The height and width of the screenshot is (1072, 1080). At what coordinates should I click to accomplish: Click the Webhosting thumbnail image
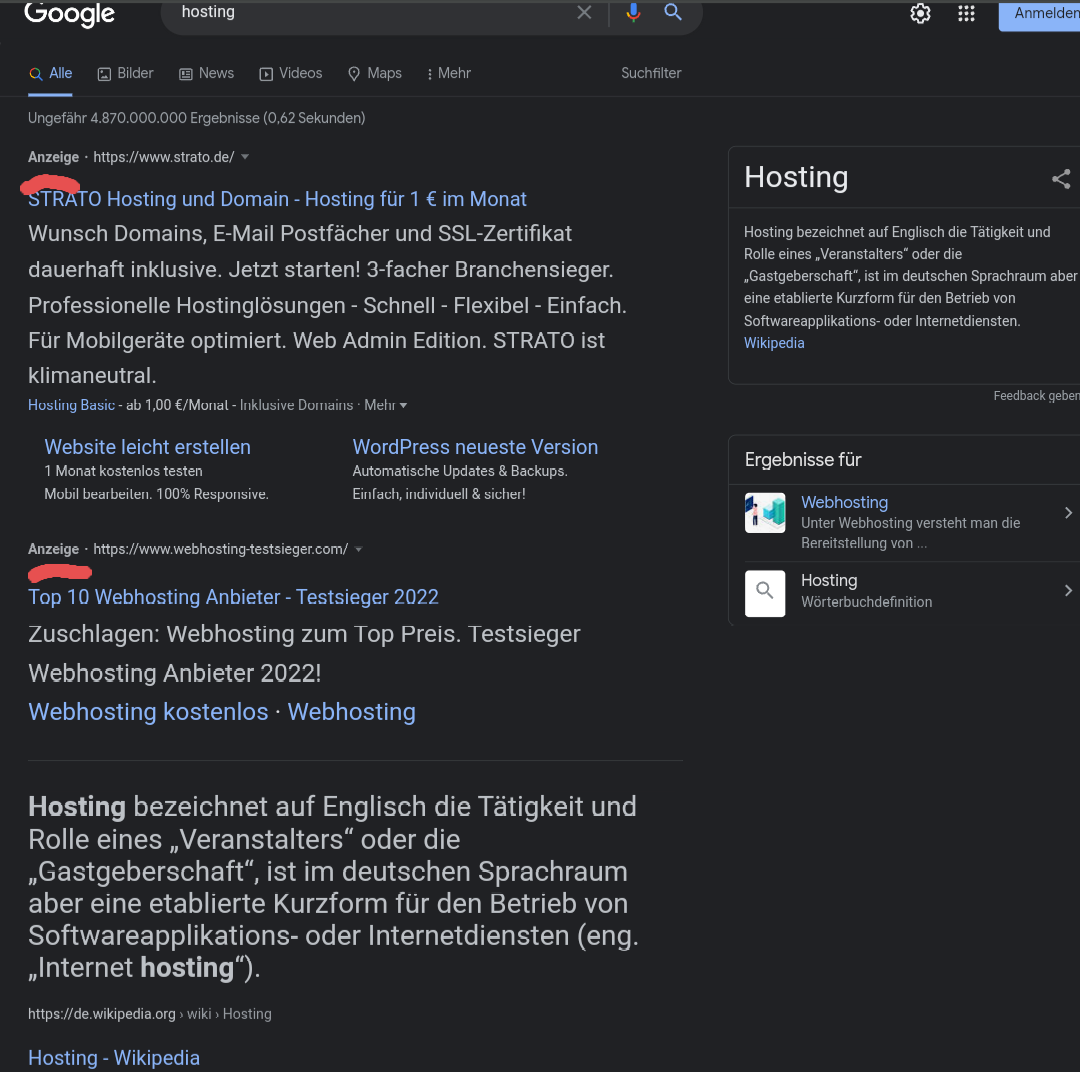point(765,513)
